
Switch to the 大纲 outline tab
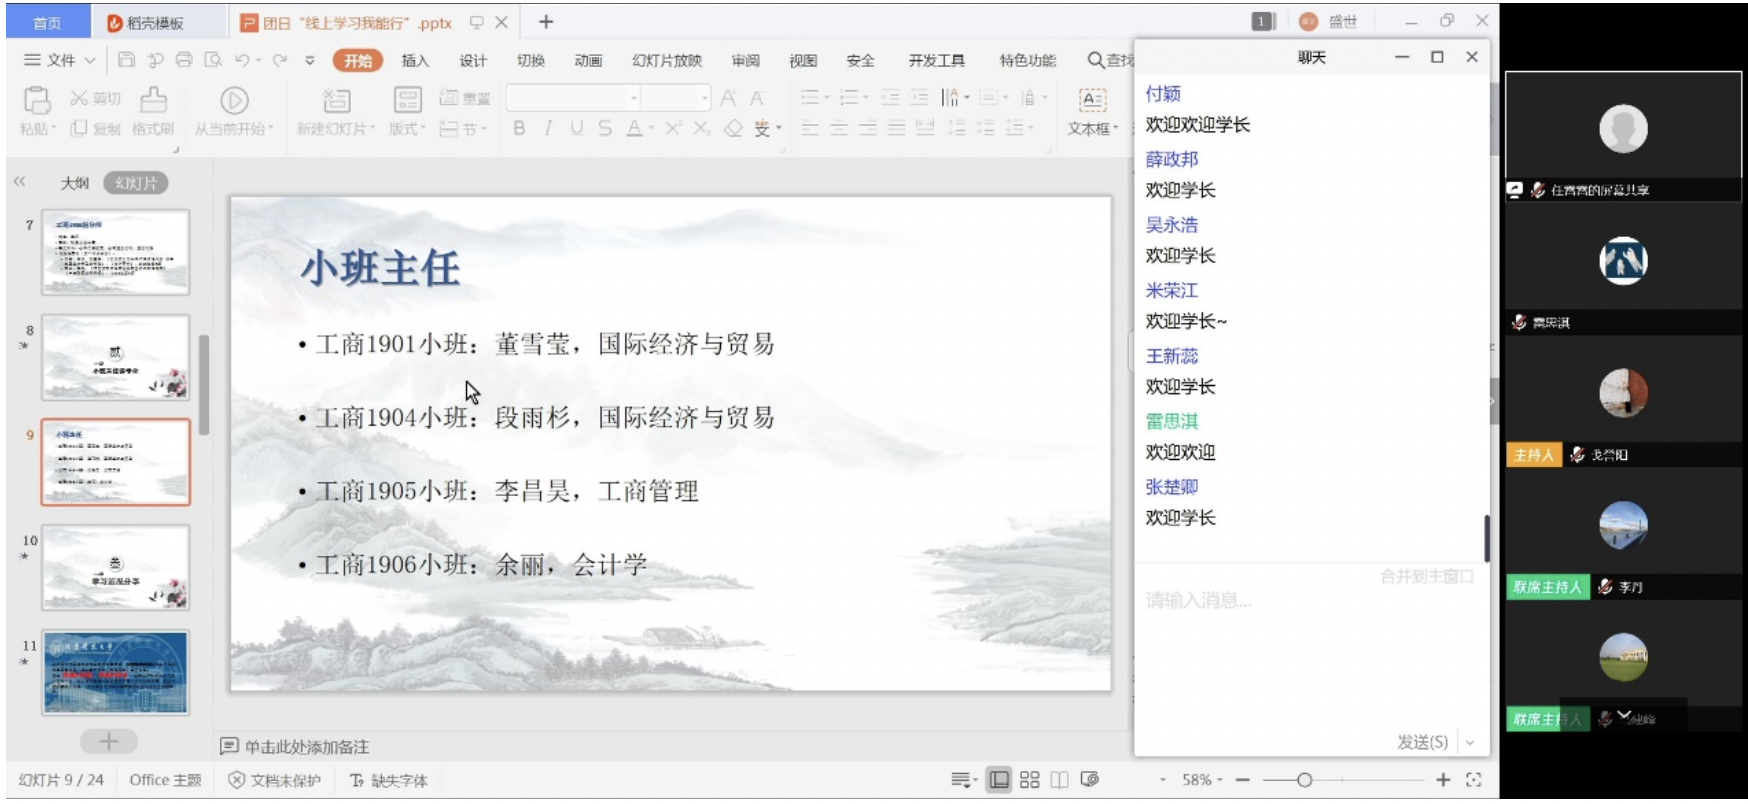[x=74, y=183]
